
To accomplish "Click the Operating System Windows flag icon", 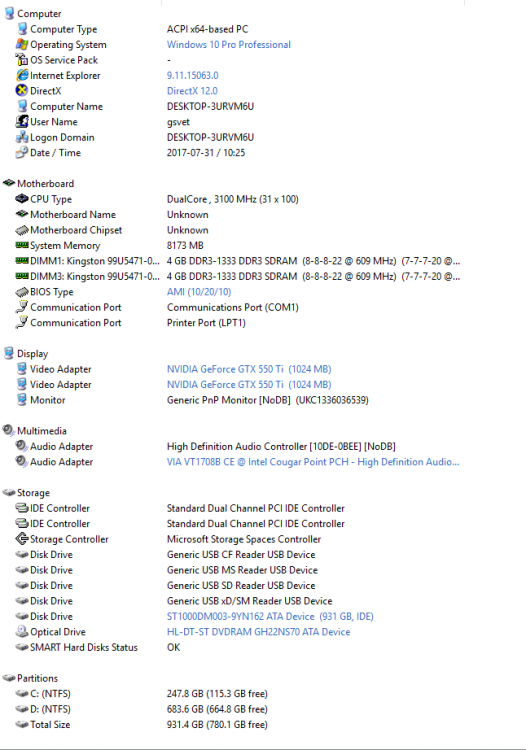I will click(22, 44).
